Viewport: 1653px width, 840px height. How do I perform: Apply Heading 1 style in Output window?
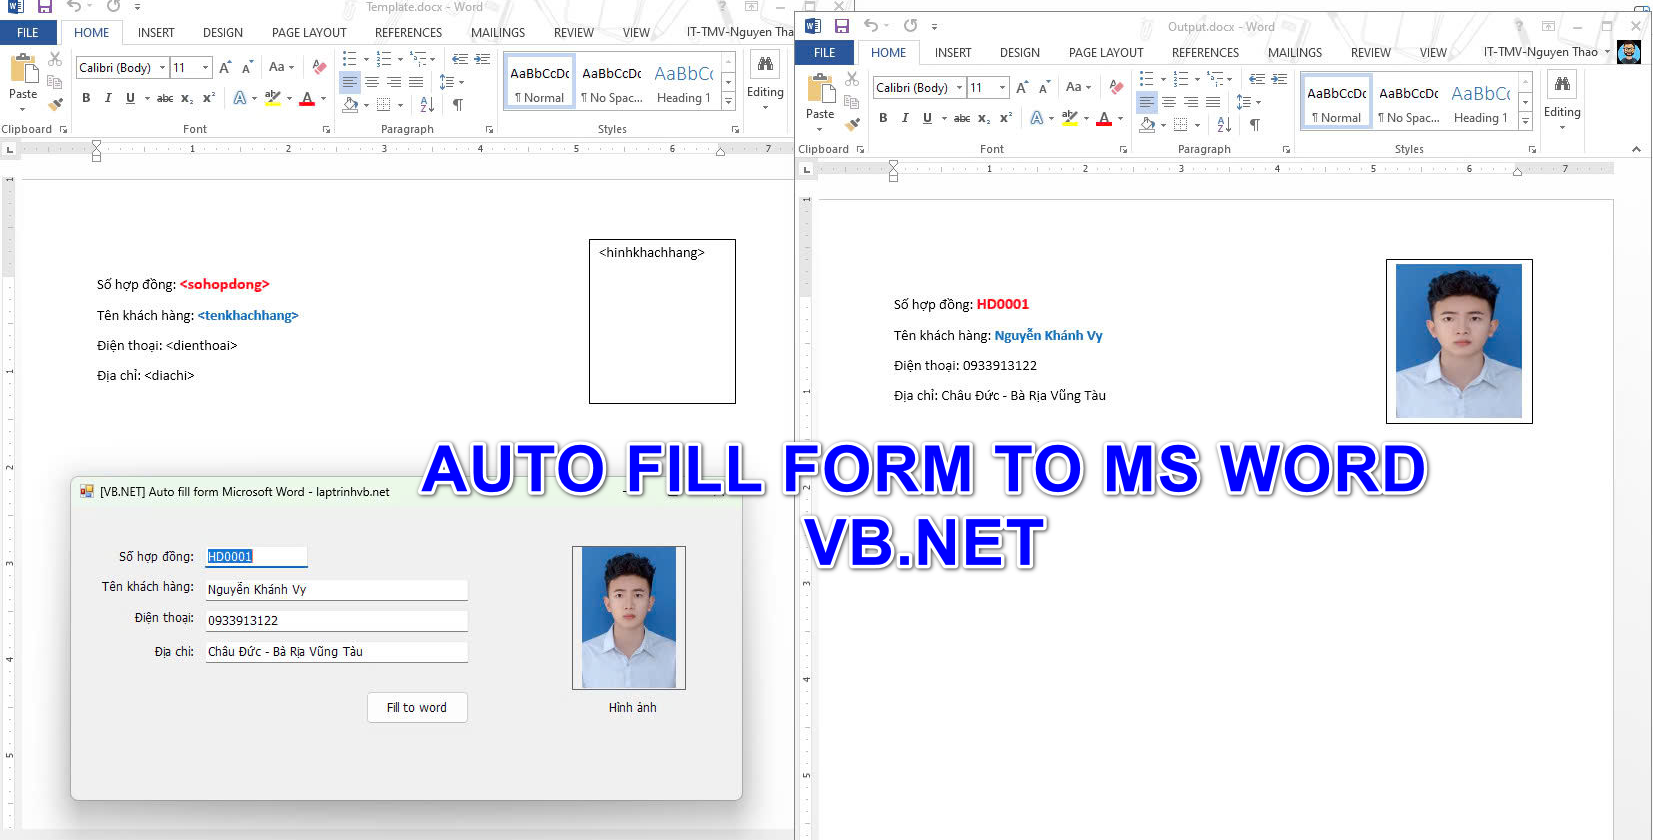(1481, 102)
